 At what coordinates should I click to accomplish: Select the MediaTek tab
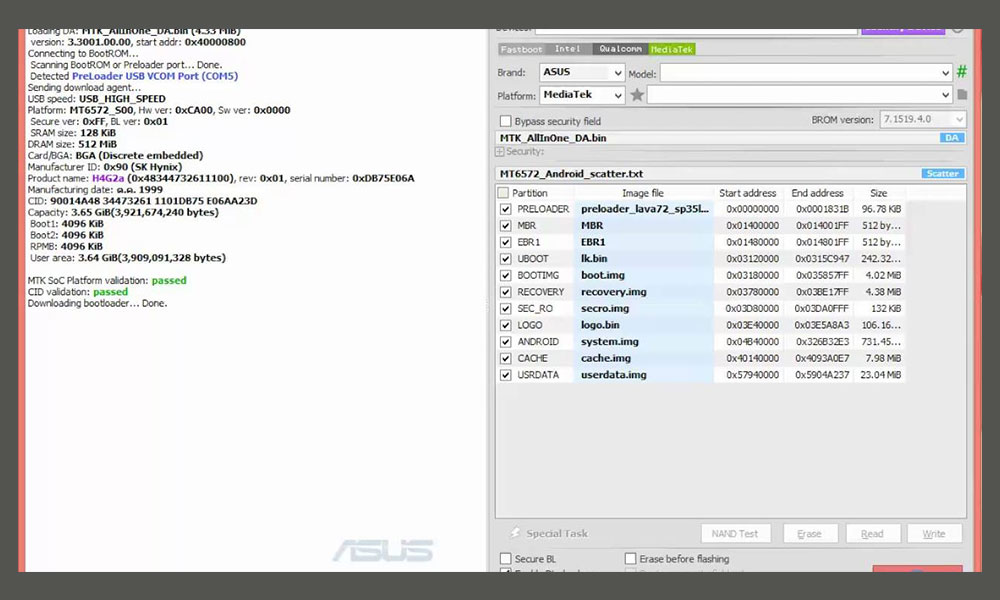672,49
